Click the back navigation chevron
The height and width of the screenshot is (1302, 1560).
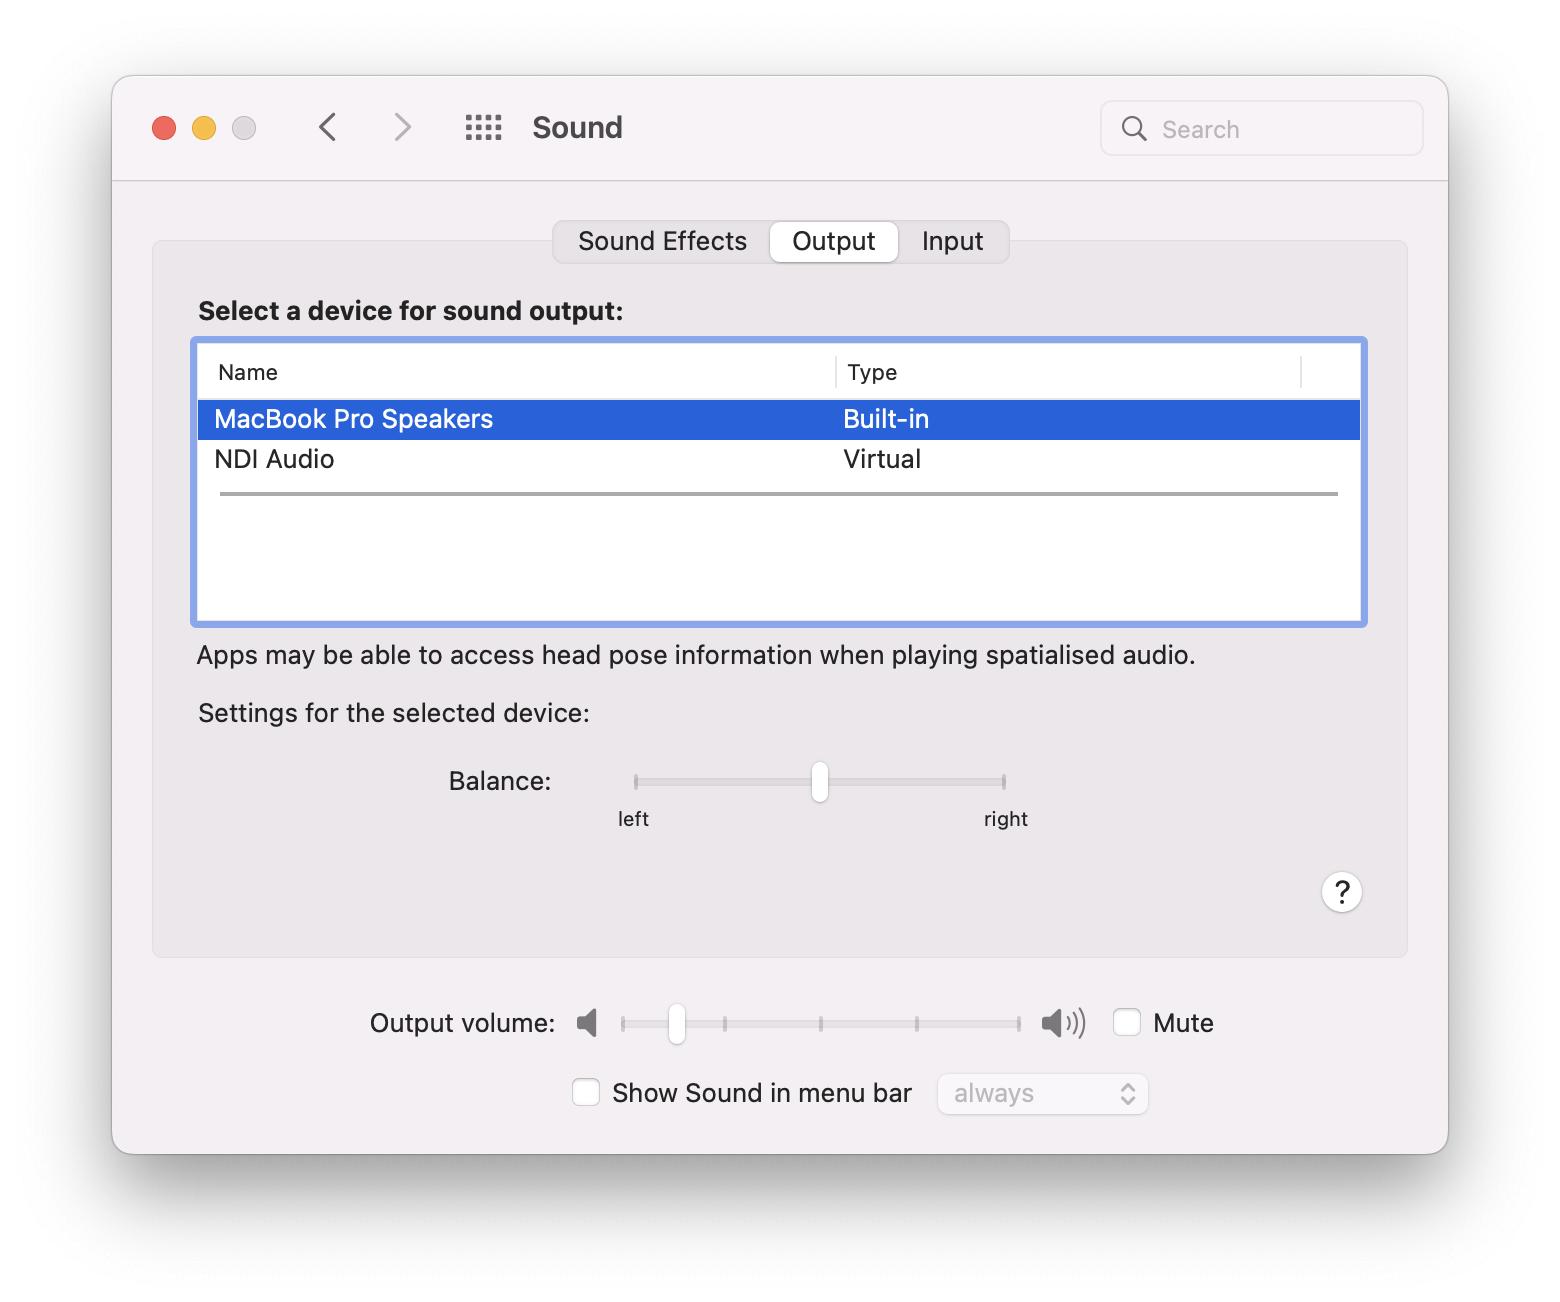click(327, 128)
